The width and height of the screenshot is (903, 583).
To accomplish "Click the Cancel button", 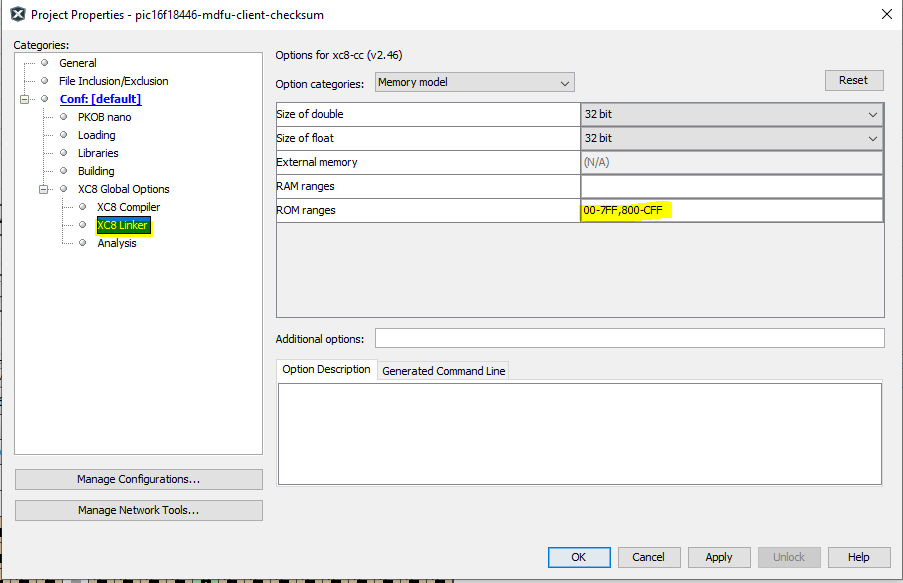I will 648,557.
